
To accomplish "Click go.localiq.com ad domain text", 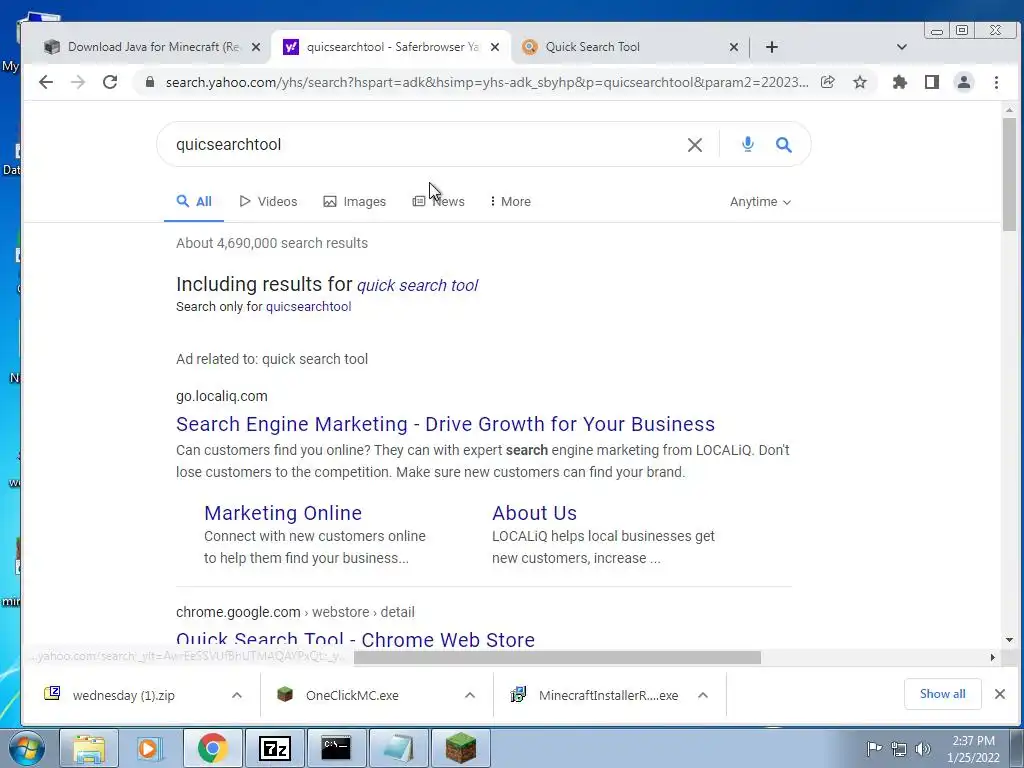I will [221, 396].
